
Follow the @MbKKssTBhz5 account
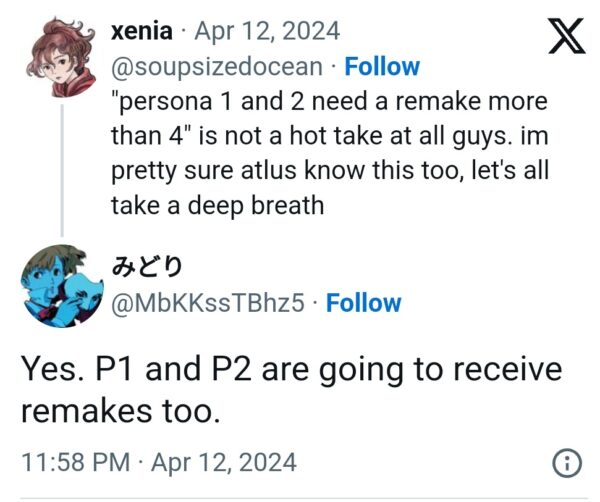point(363,302)
